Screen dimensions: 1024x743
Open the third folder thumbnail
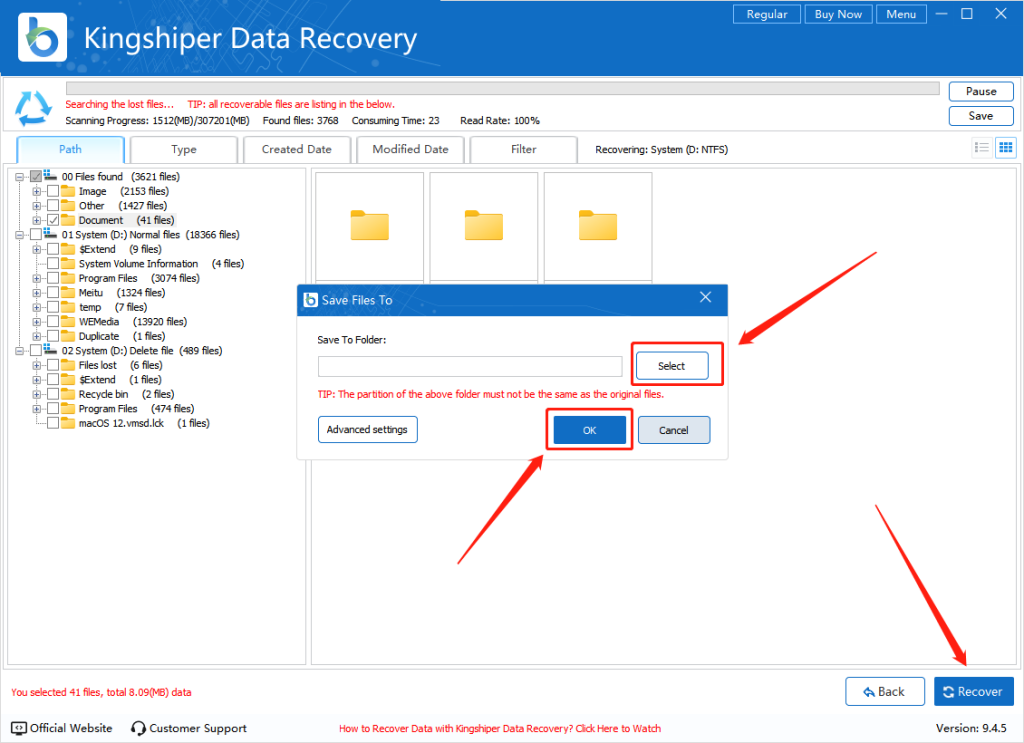(x=598, y=226)
